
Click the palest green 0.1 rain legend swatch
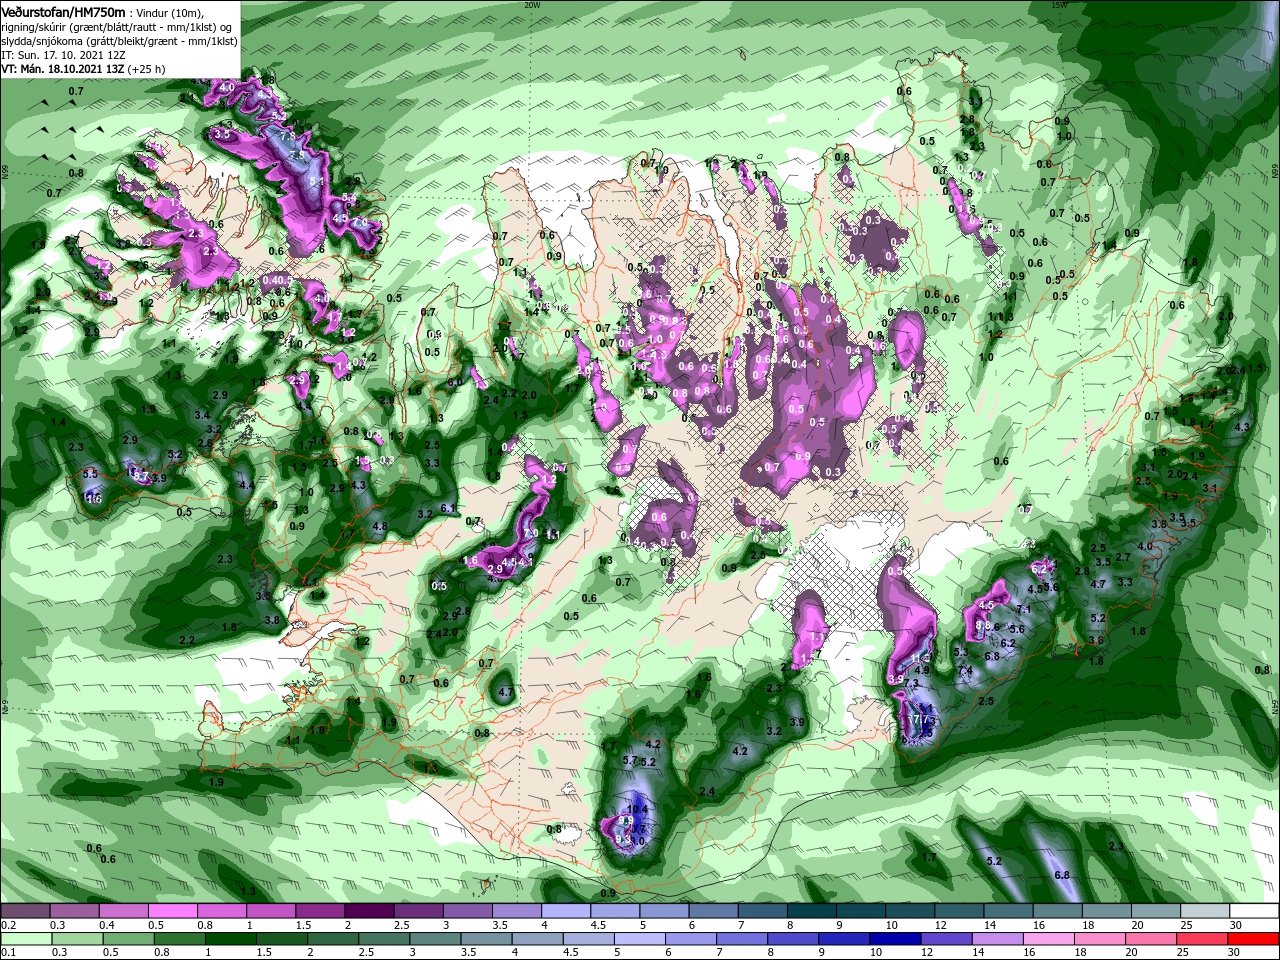point(26,939)
